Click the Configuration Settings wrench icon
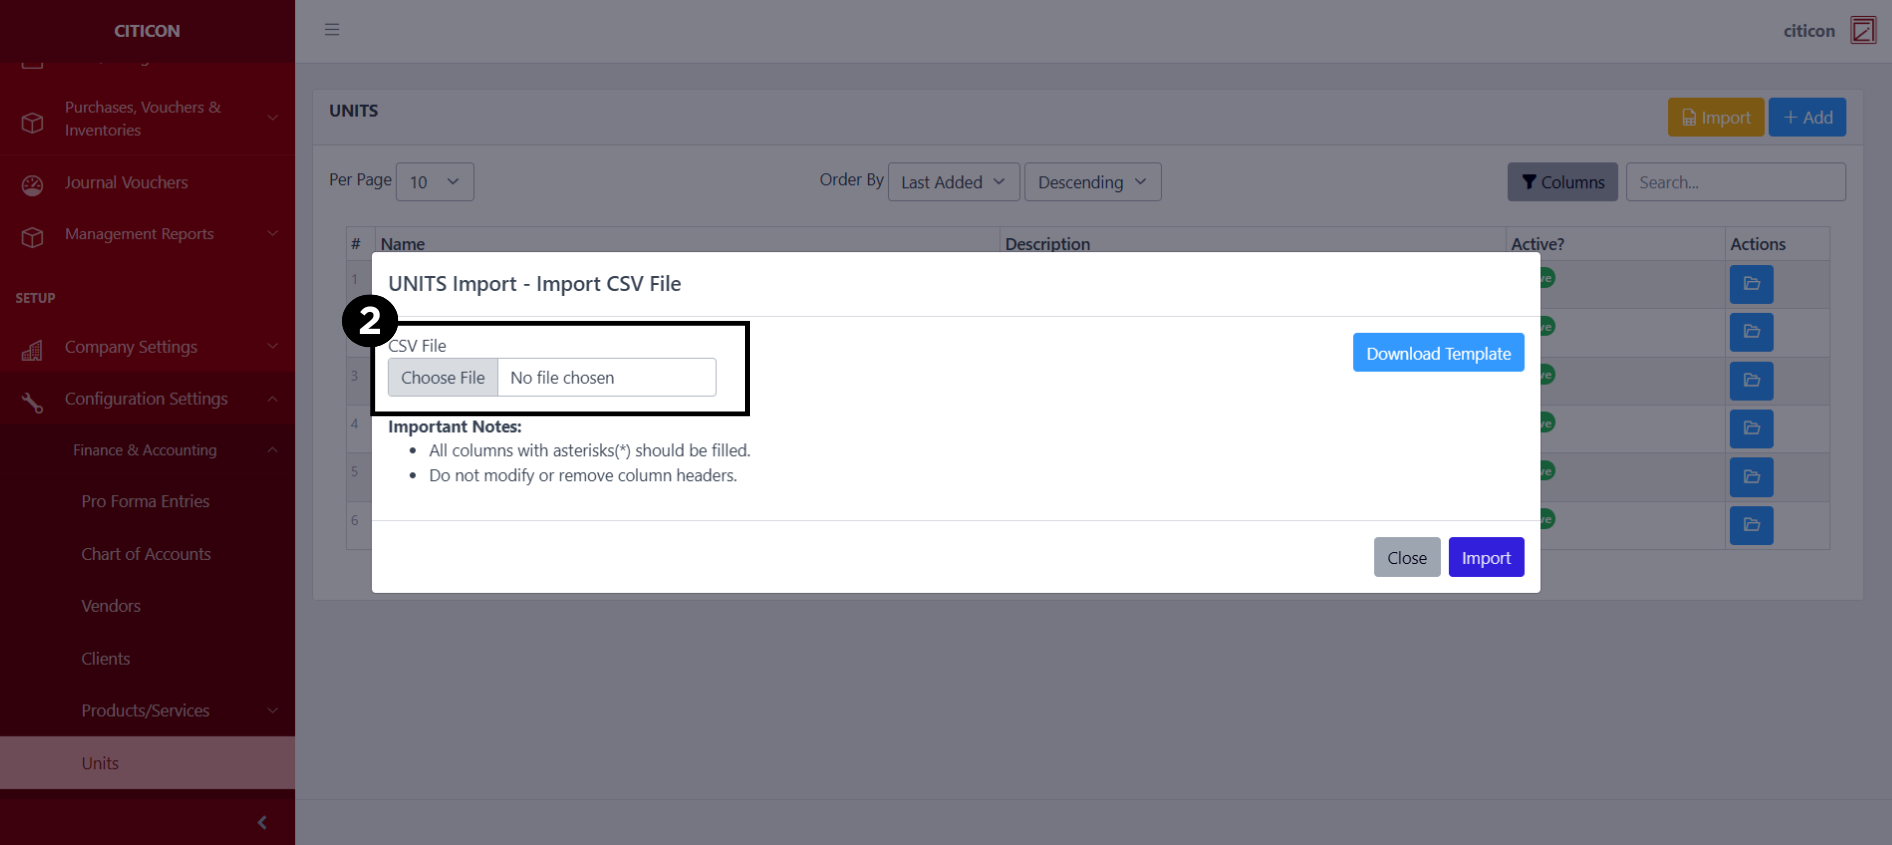The height and width of the screenshot is (845, 1892). [33, 401]
